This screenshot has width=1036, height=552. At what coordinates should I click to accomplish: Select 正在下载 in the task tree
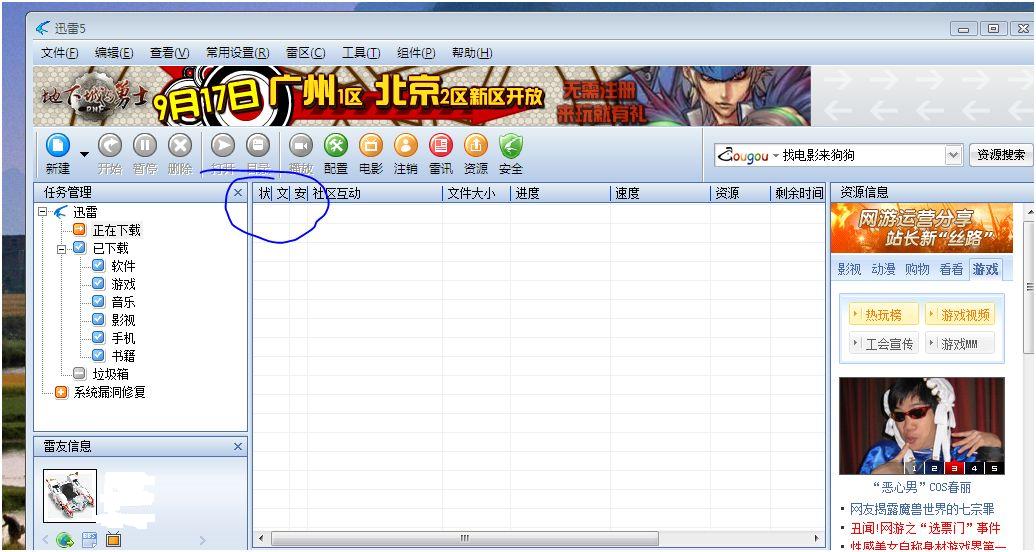(117, 230)
